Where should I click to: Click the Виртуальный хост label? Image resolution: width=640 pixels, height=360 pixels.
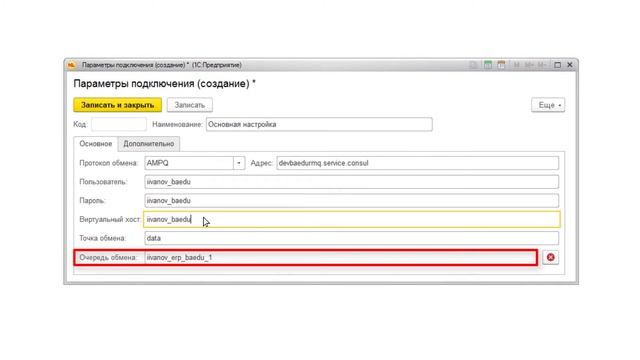110,219
